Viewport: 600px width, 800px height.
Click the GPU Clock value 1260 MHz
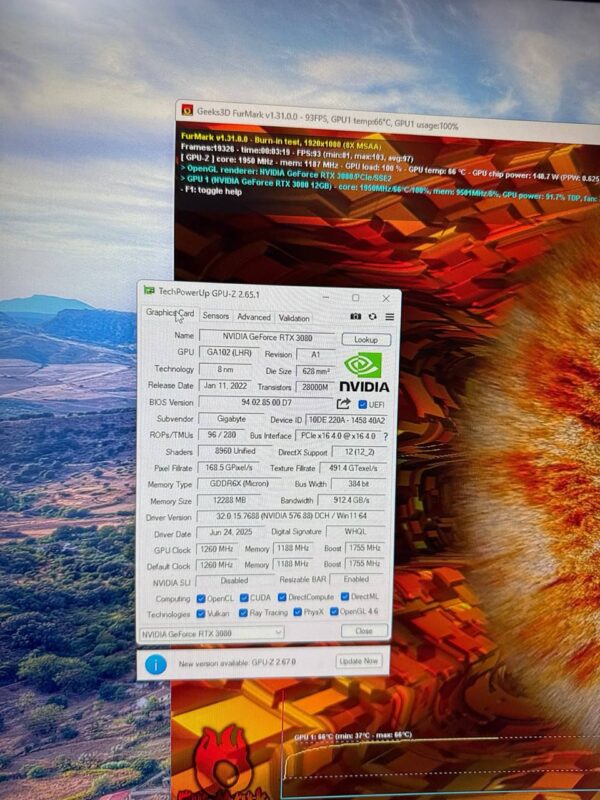[216, 549]
